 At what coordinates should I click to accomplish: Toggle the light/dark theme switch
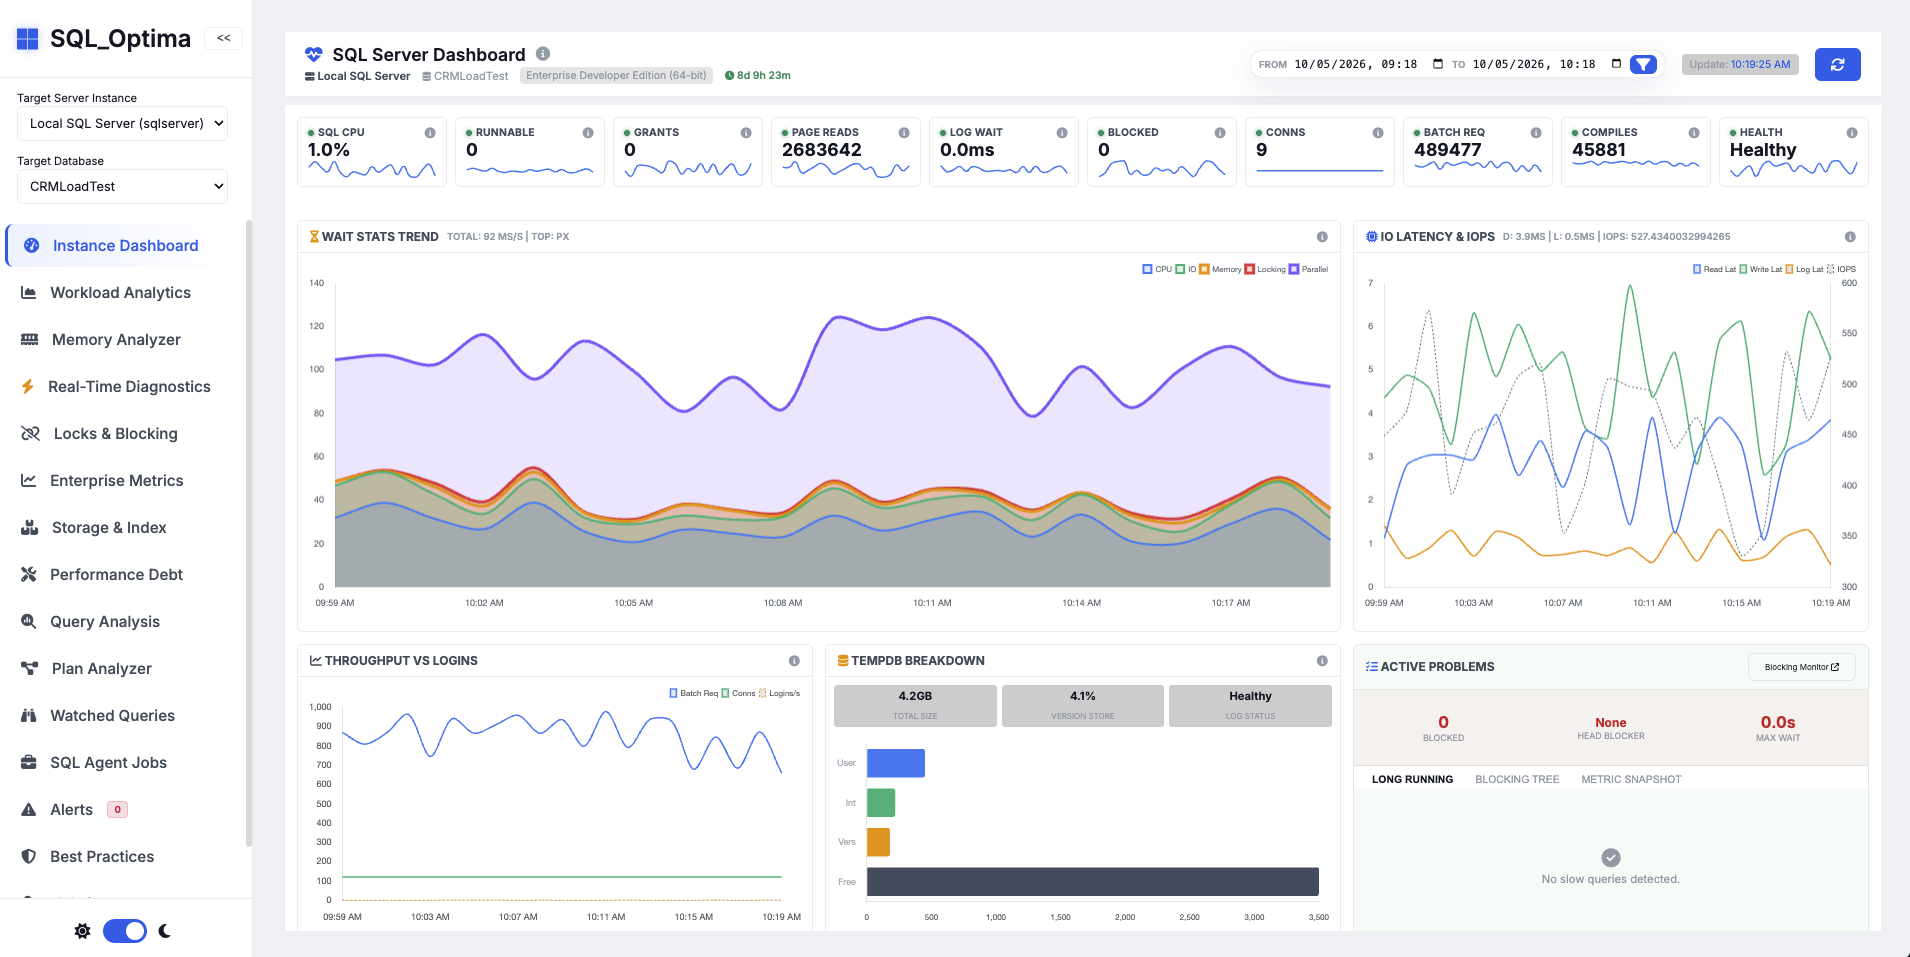[125, 931]
